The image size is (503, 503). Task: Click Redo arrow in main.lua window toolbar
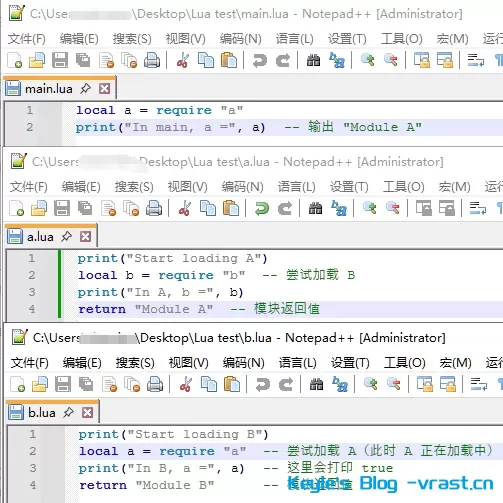point(283,61)
